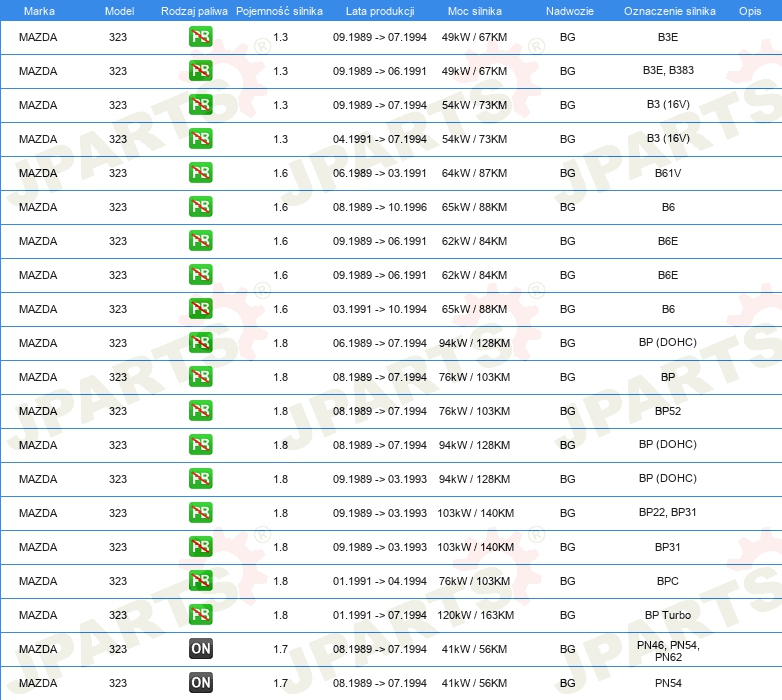Click the Moc silnika column header
Image resolution: width=782 pixels, height=700 pixels.
(474, 11)
